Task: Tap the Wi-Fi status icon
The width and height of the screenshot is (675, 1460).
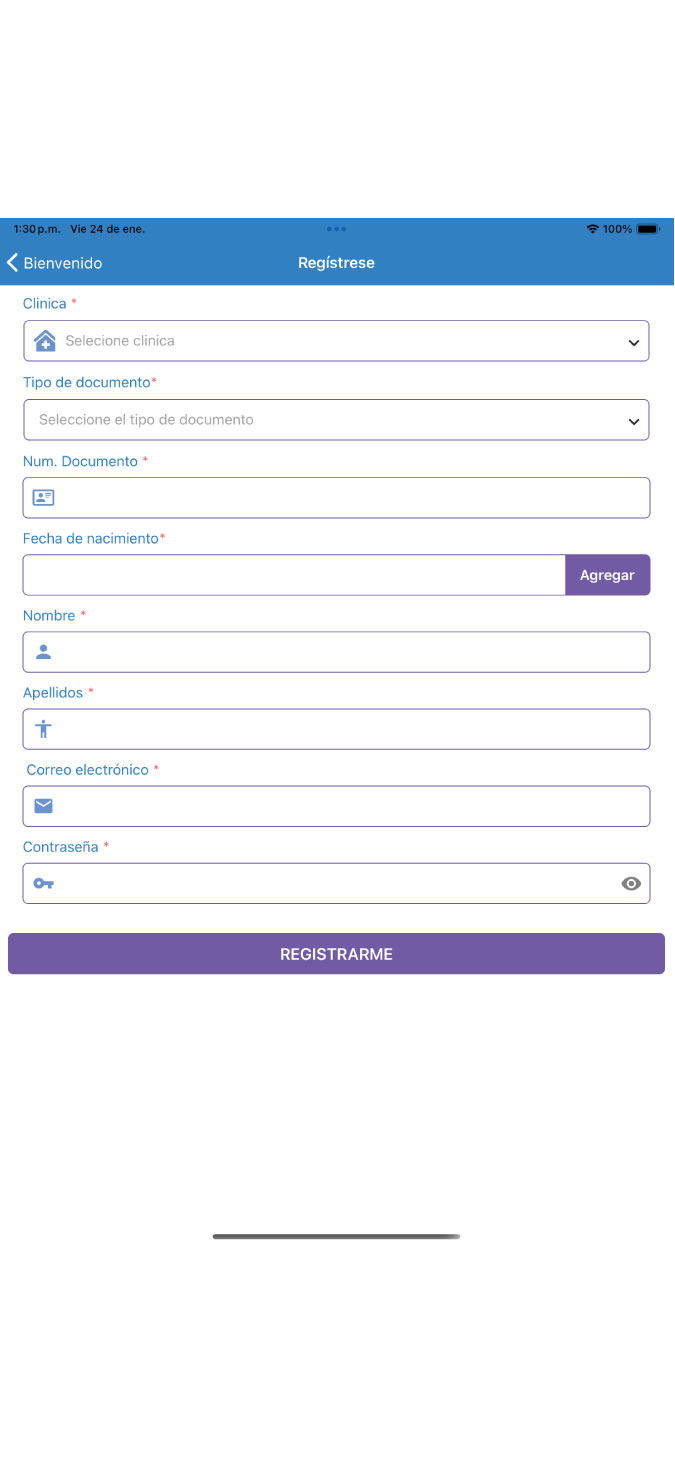Action: (x=592, y=229)
